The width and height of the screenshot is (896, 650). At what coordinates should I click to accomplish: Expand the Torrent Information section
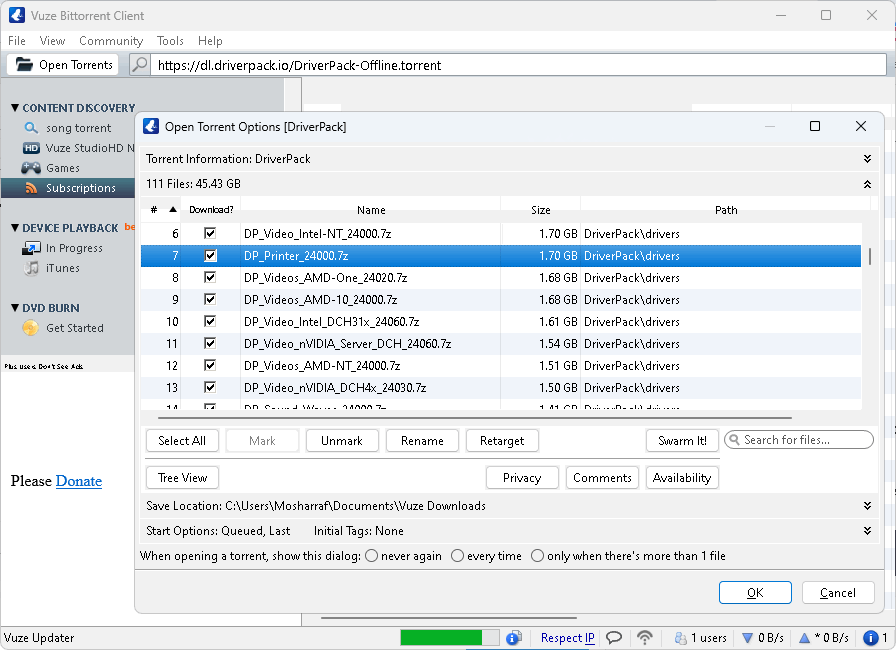[867, 159]
